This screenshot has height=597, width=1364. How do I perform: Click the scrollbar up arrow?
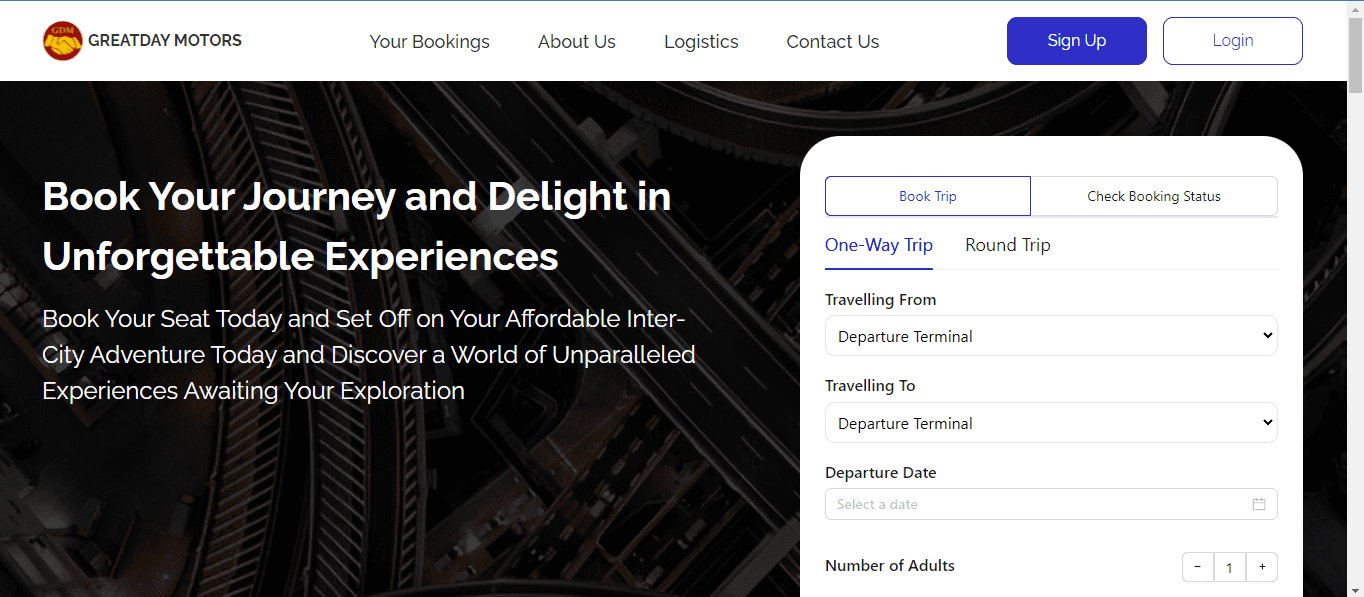coord(1355,8)
